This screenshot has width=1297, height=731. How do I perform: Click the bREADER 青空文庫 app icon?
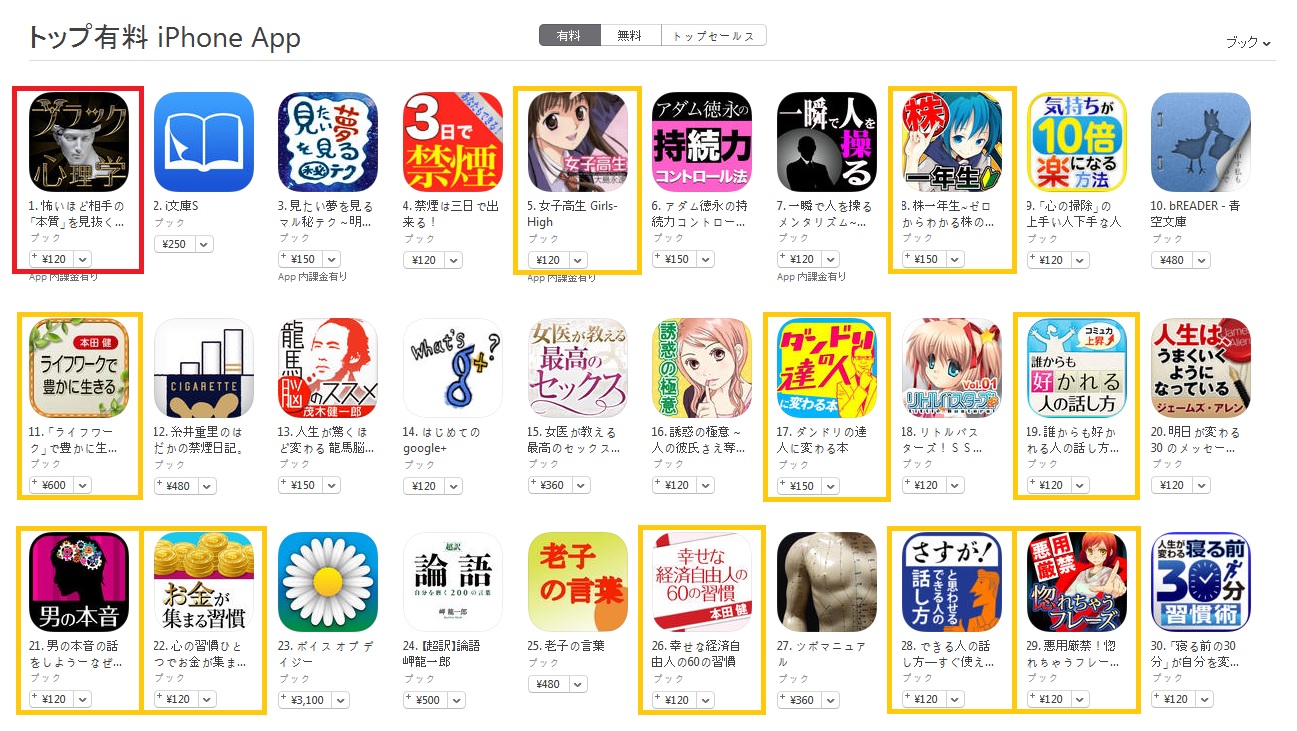point(1201,142)
